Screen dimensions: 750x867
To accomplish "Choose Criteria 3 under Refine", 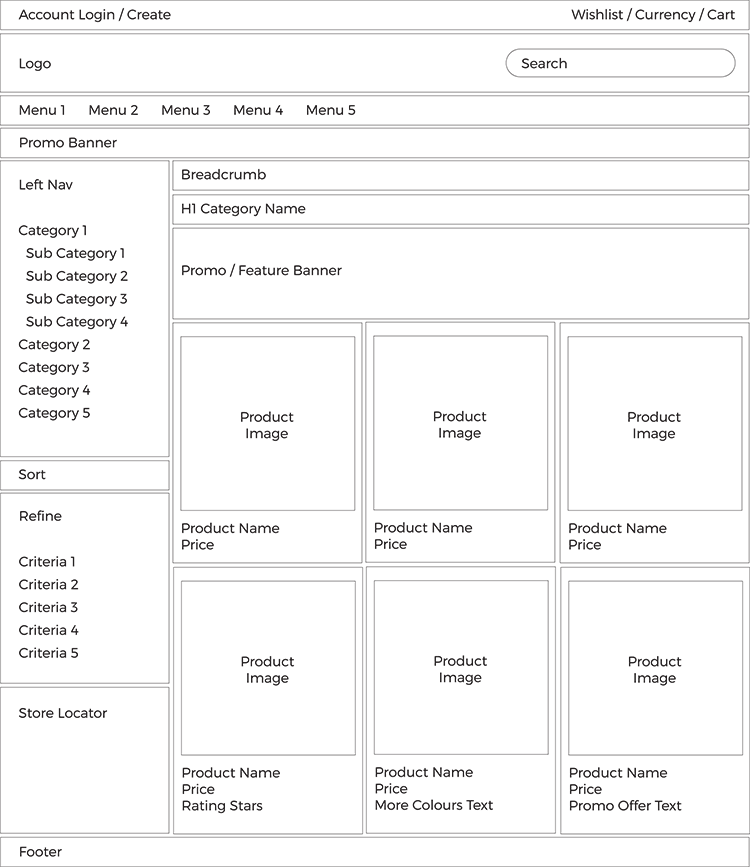I will [x=48, y=607].
